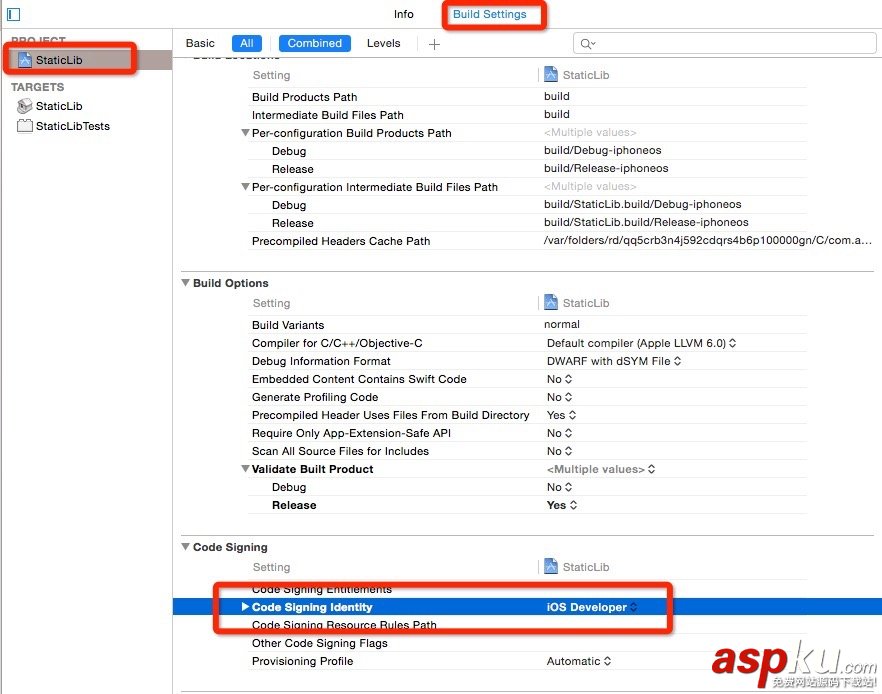The image size is (882, 694).
Task: Collapse the Code Signing section
Action: (185, 546)
